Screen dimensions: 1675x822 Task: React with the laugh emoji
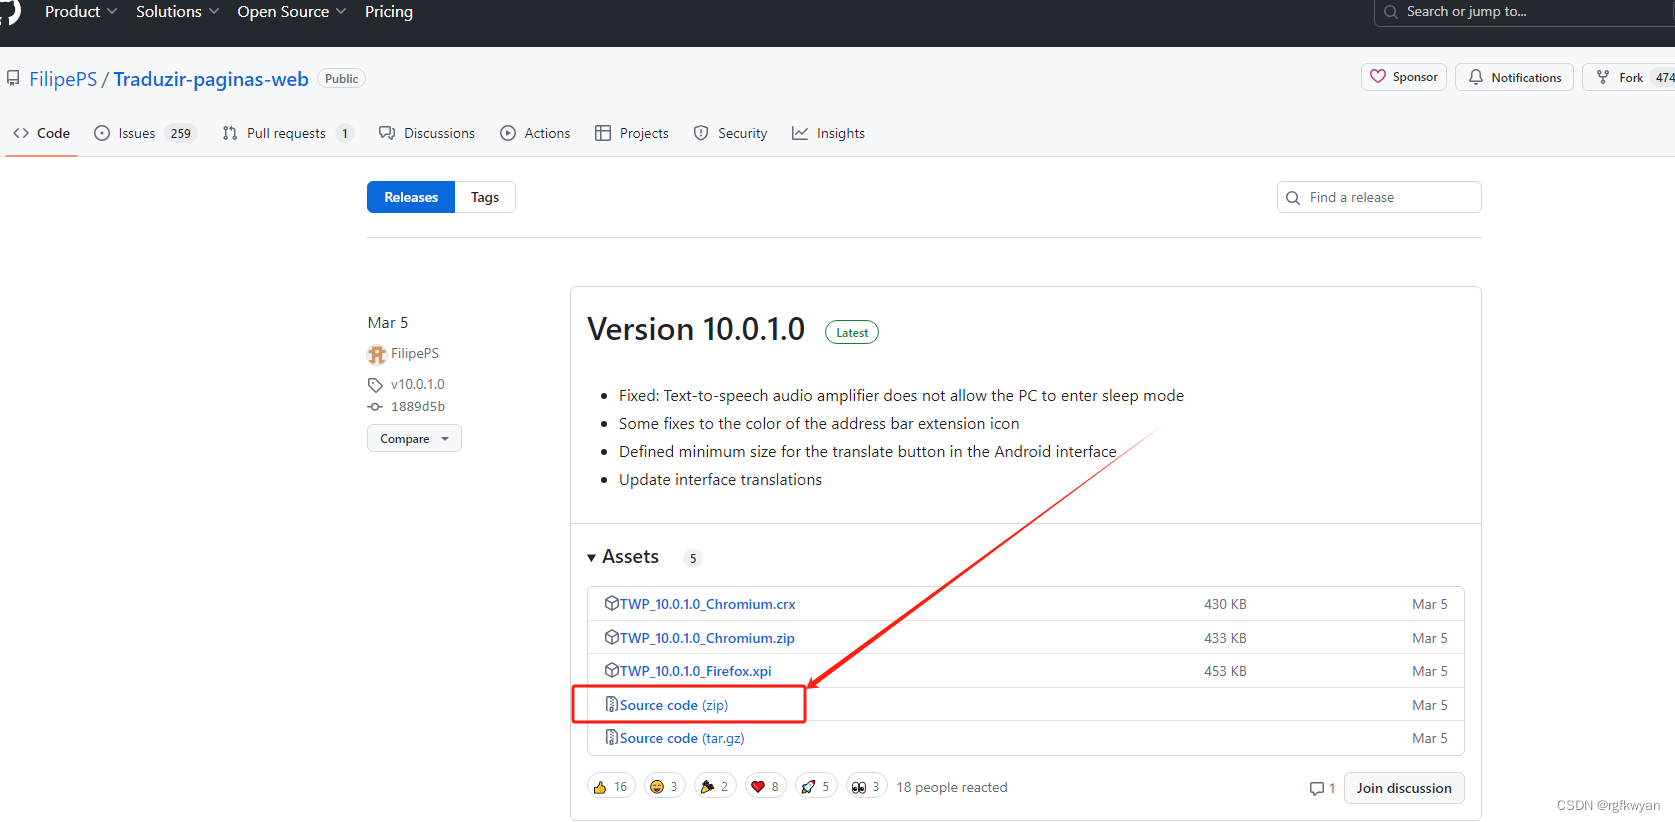[x=665, y=787]
